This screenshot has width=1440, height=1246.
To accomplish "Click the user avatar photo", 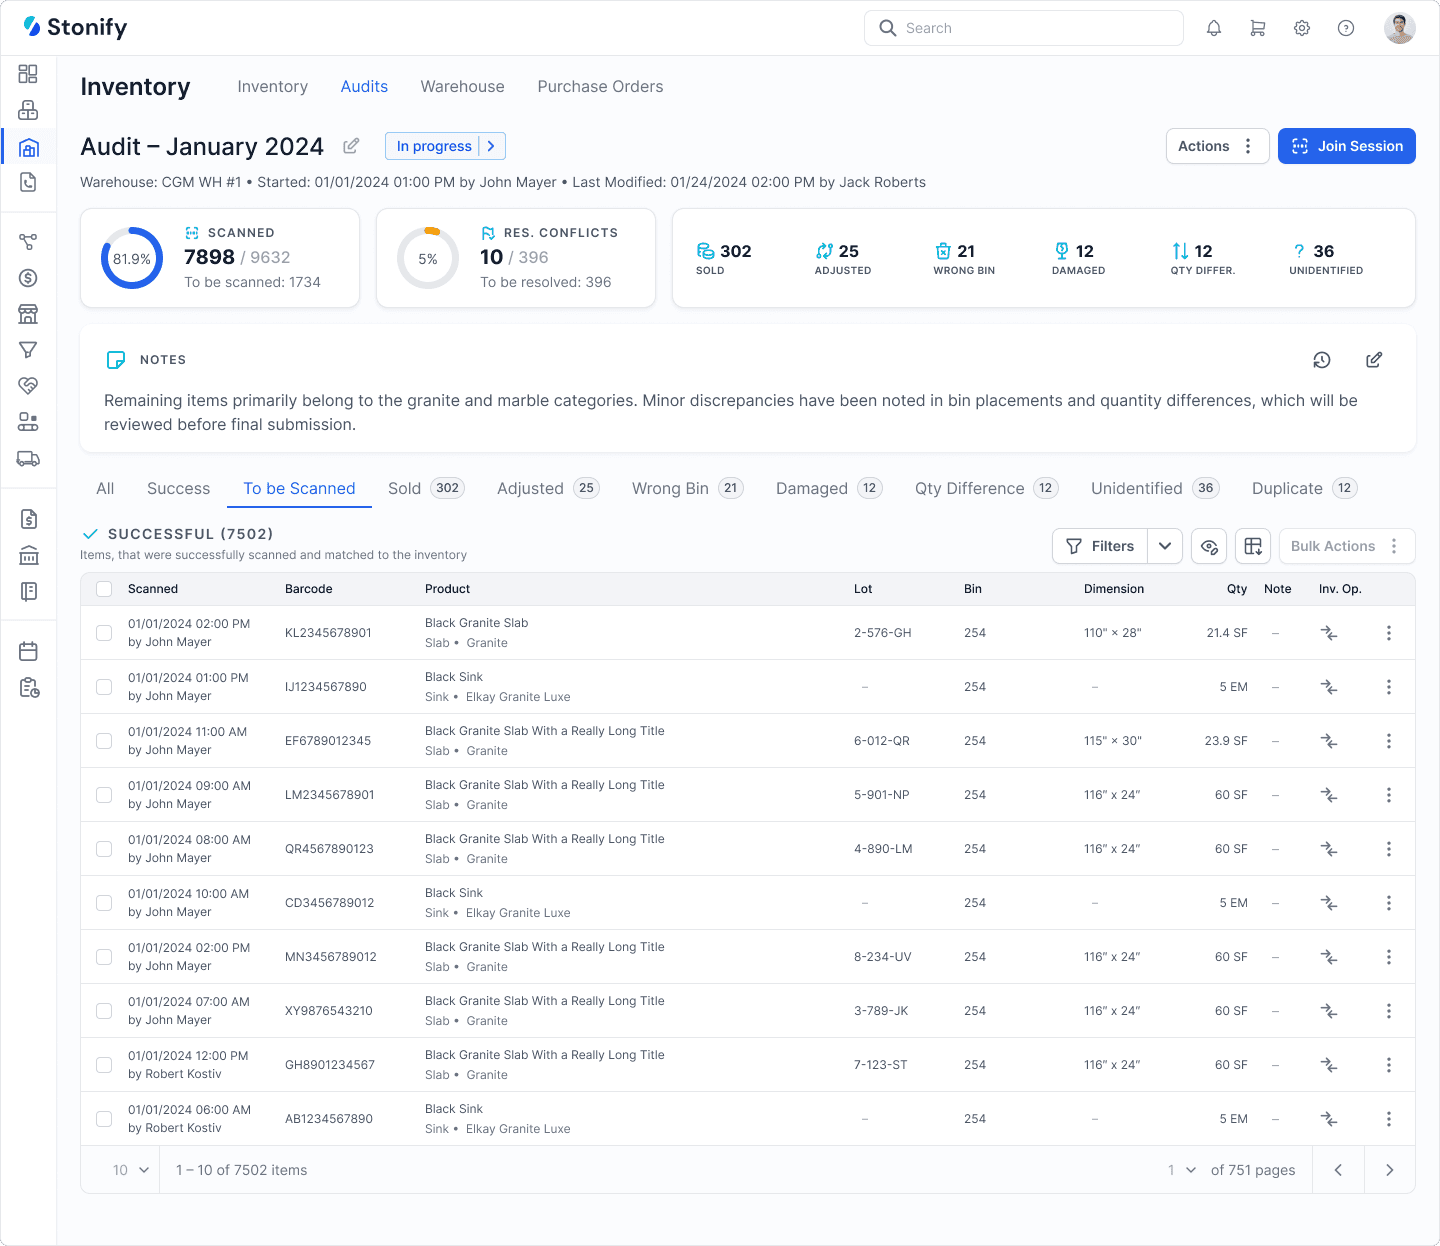I will pyautogui.click(x=1400, y=28).
